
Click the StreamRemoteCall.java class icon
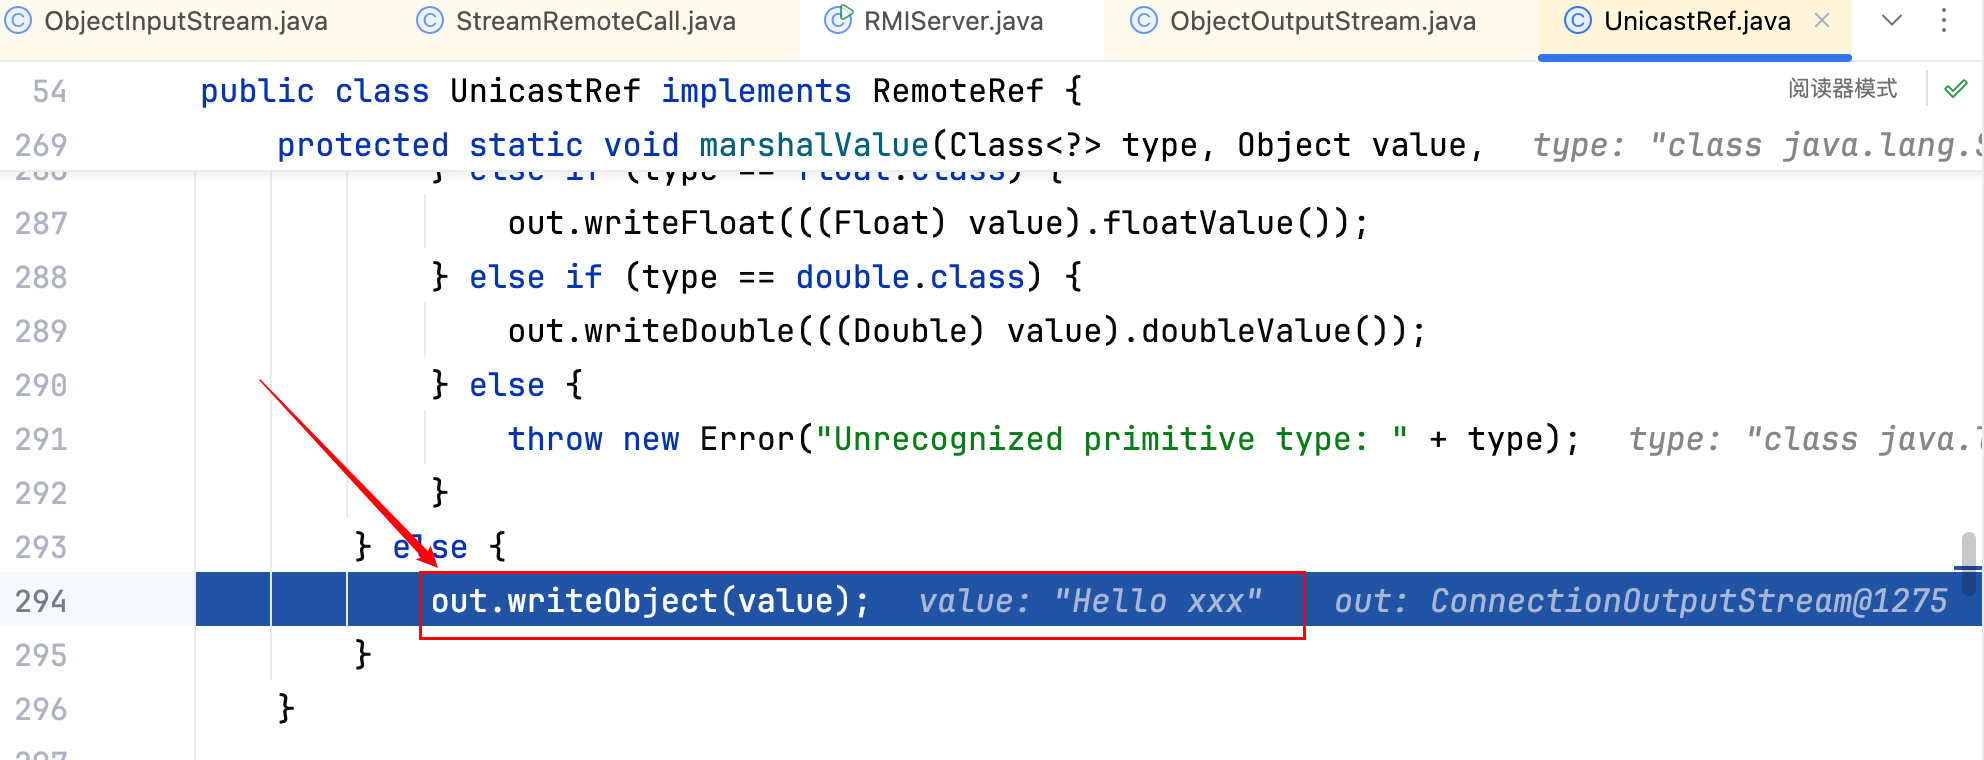pos(430,21)
